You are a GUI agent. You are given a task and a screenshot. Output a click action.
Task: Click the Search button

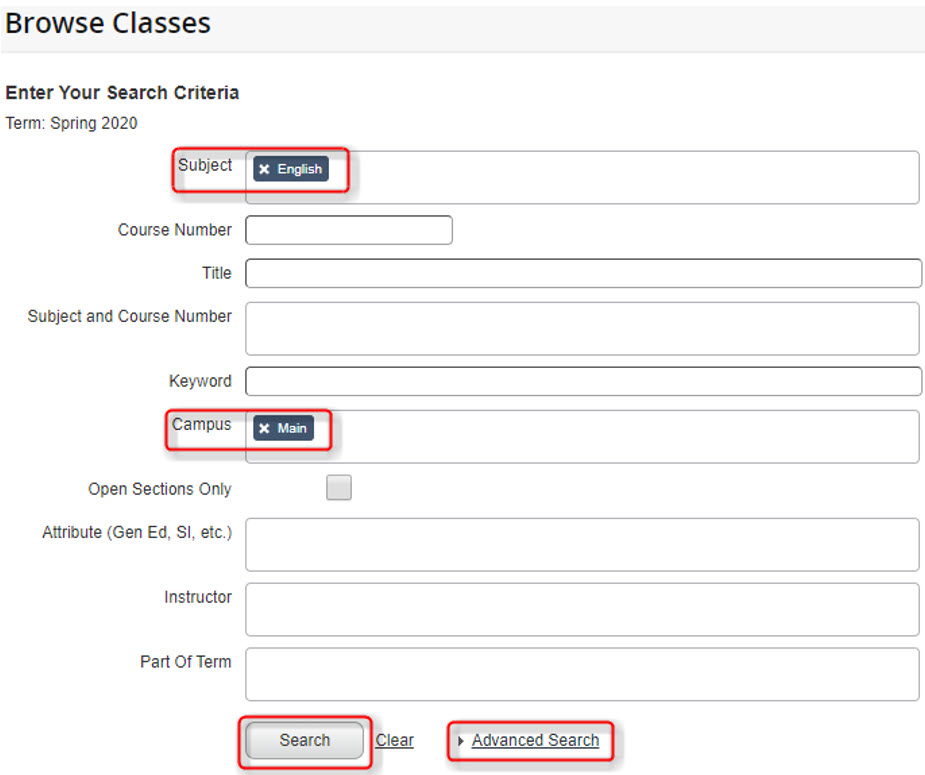point(303,740)
